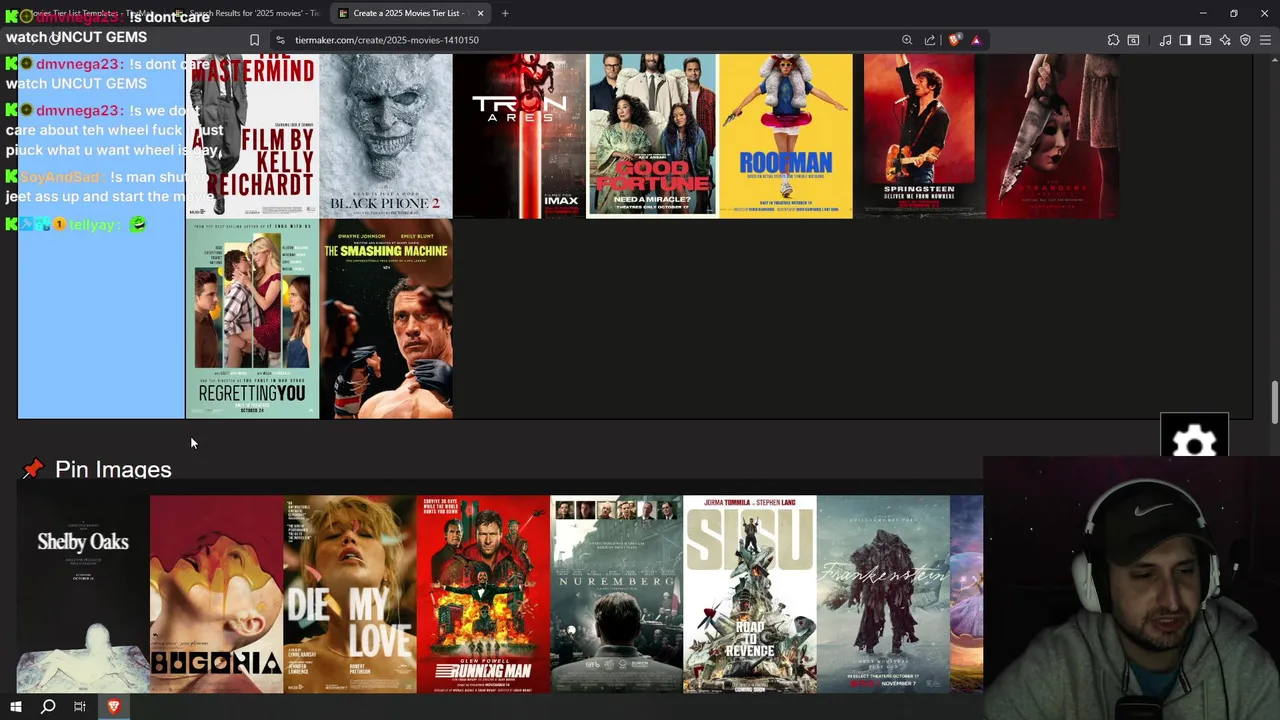Pick the Shelby Oaks poster
The height and width of the screenshot is (720, 1280).
83,594
